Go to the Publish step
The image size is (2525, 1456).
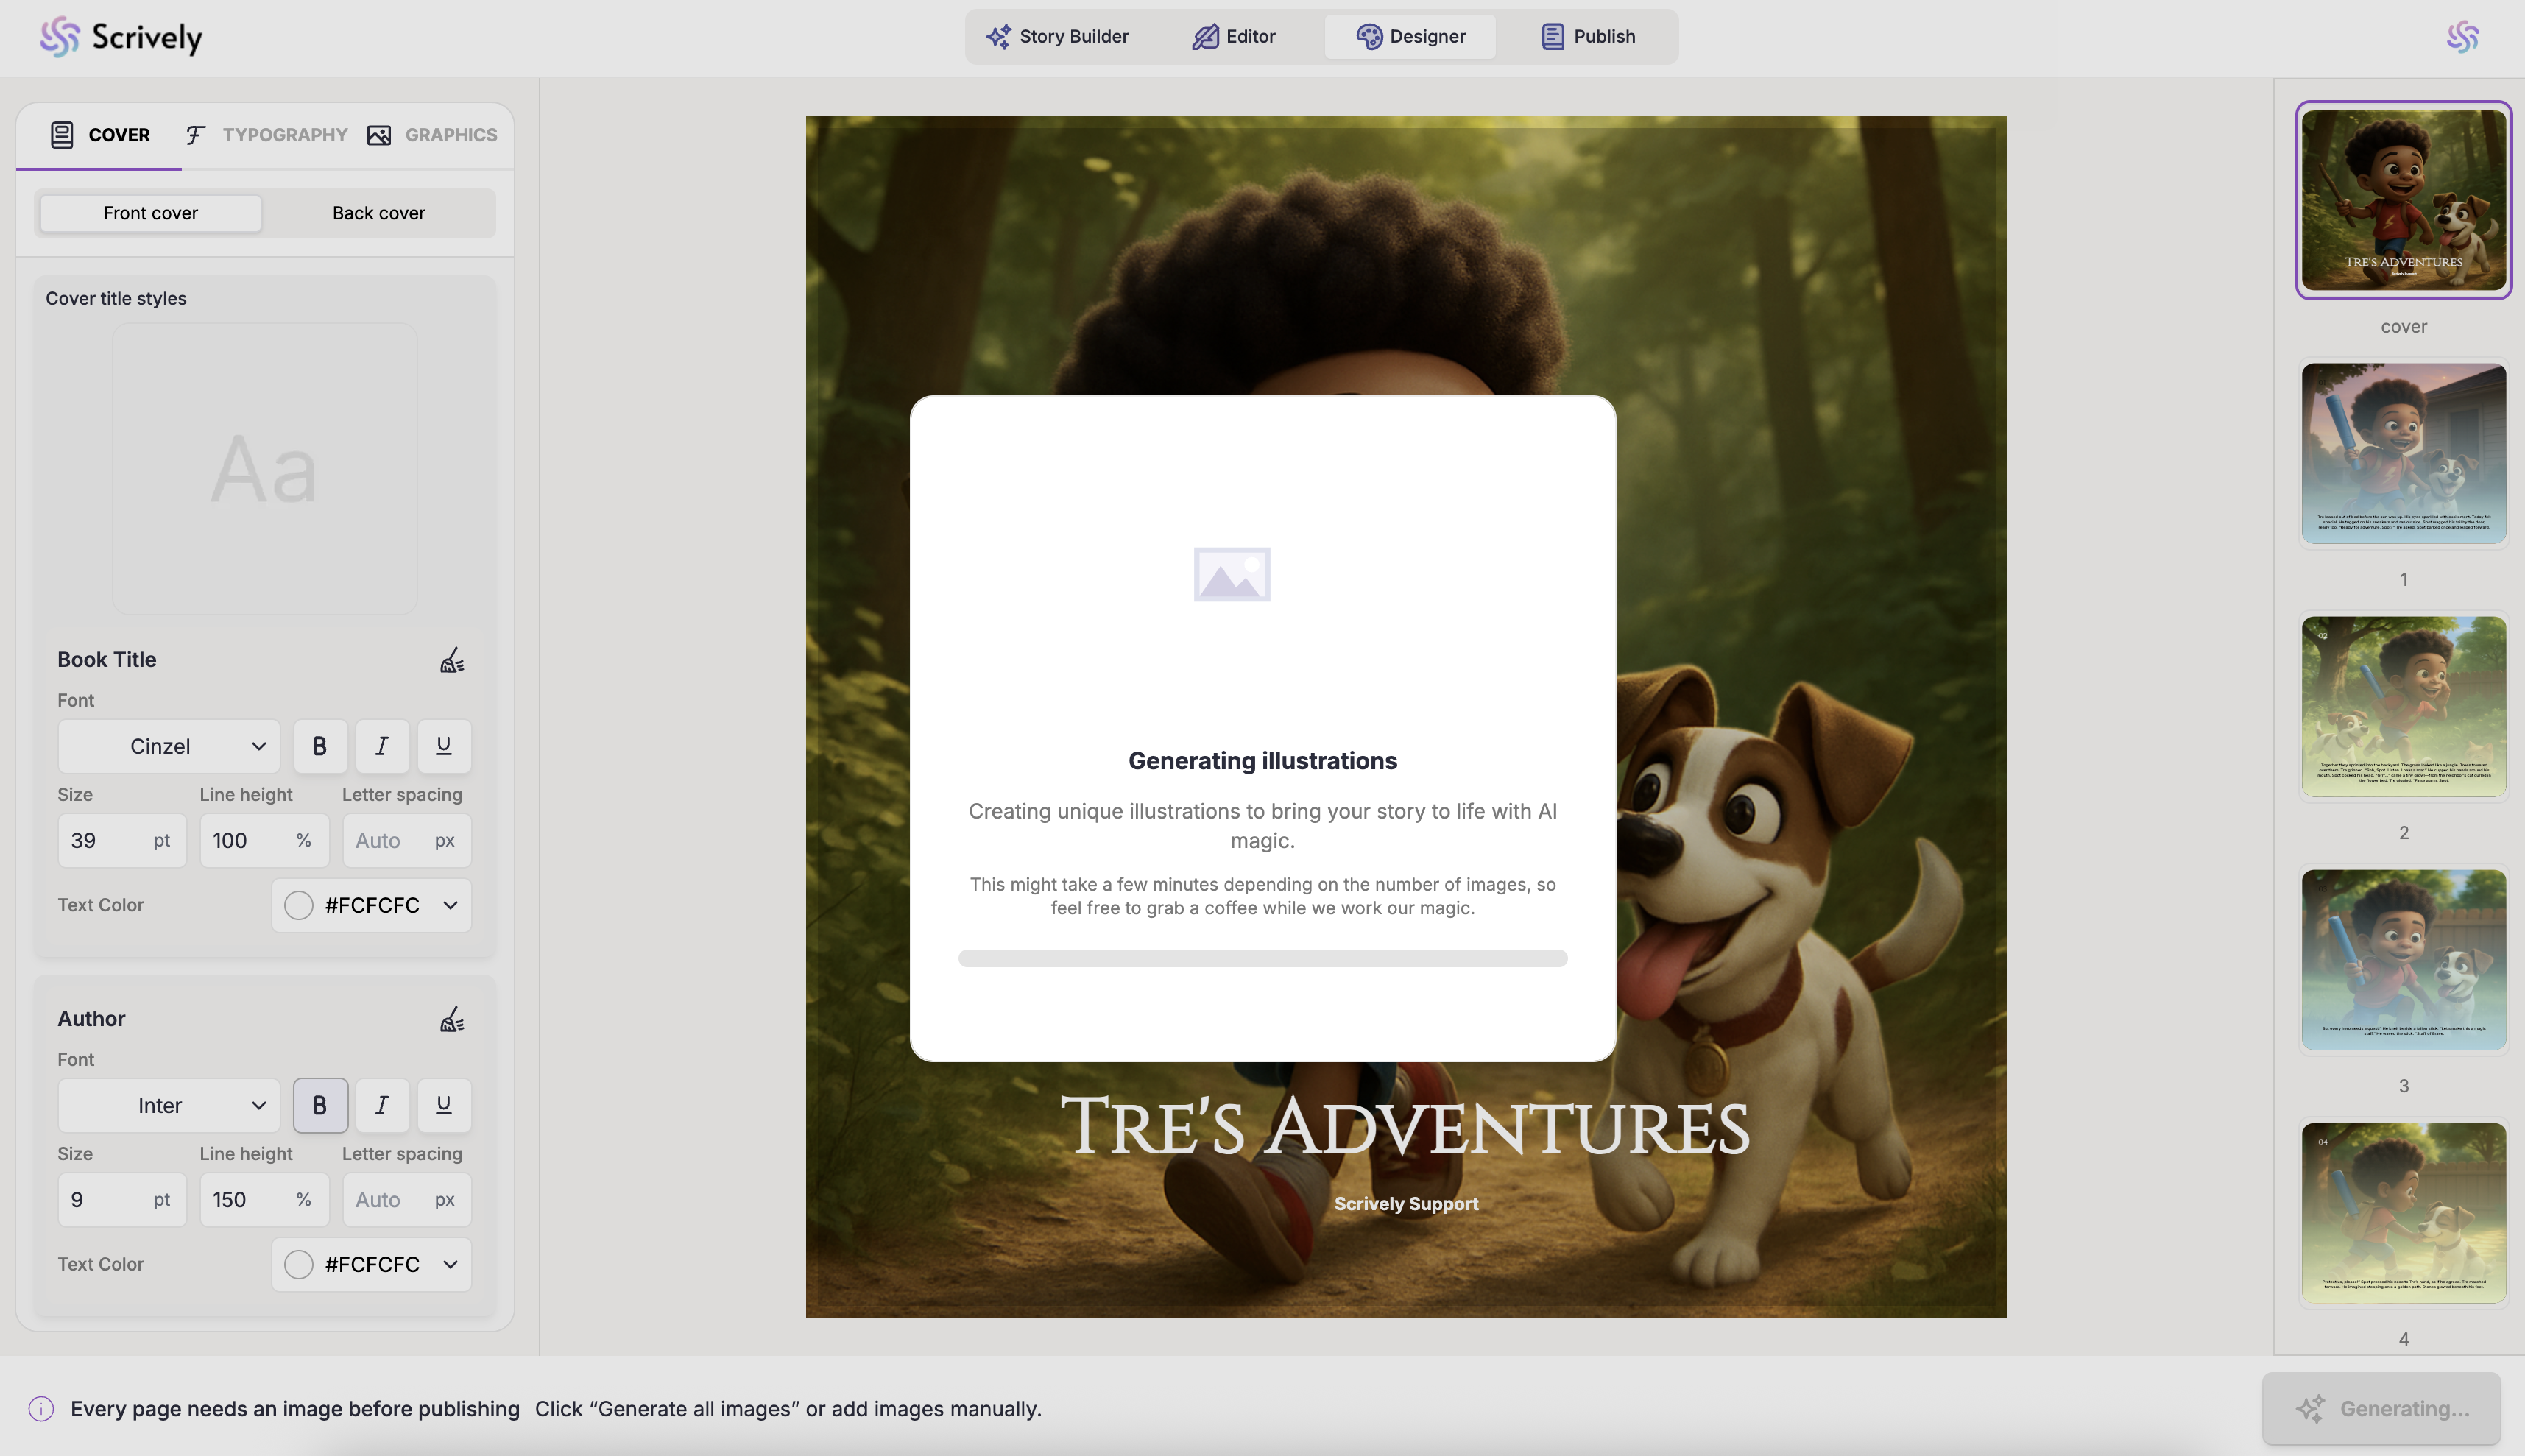pos(1587,37)
